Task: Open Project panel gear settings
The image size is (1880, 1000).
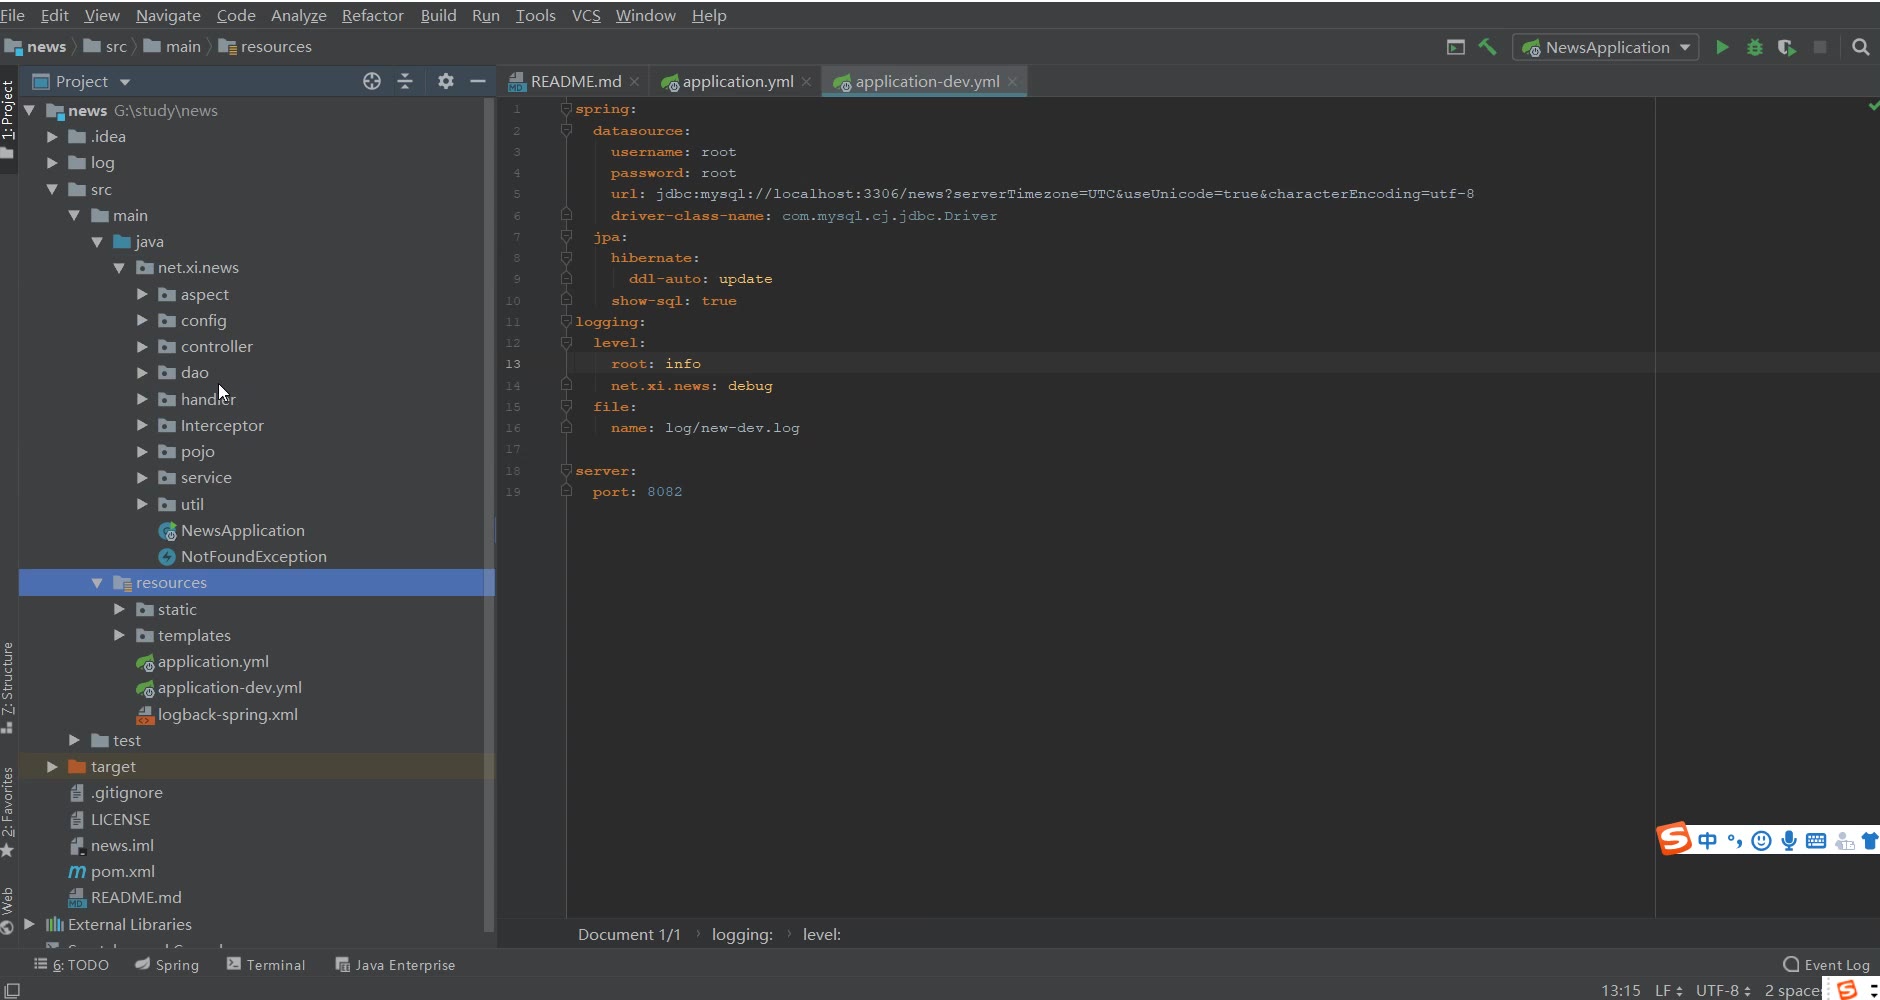Action: click(x=446, y=81)
